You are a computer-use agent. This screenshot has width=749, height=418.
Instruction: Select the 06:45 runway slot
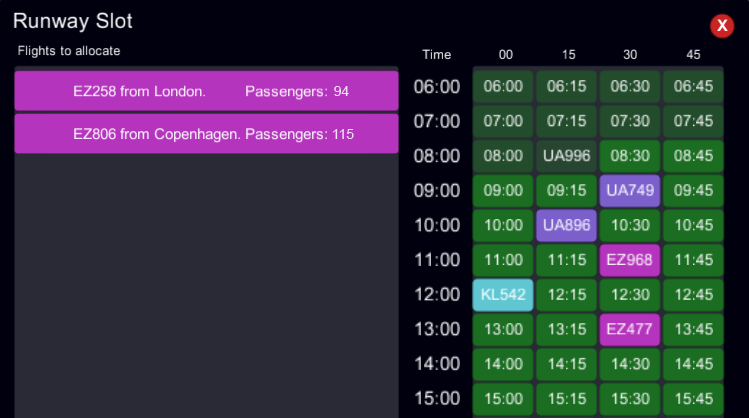(694, 87)
